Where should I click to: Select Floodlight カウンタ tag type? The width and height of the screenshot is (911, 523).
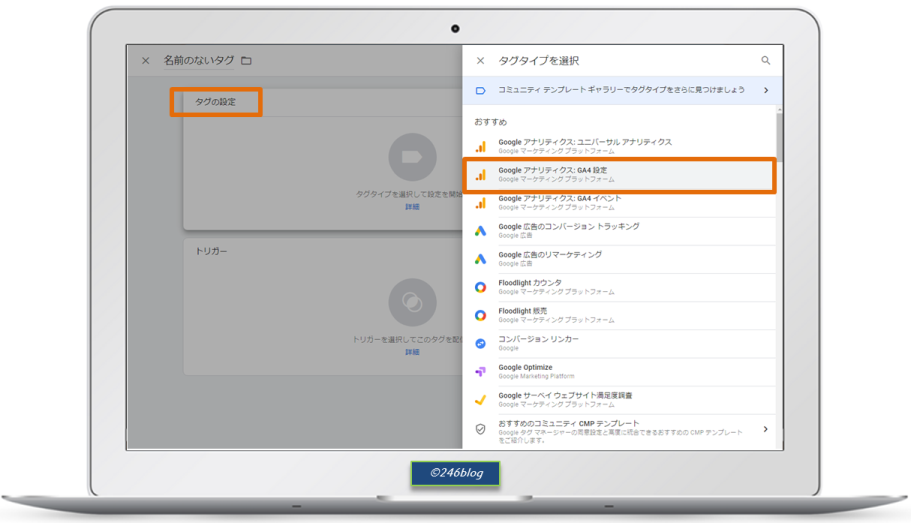click(x=619, y=287)
